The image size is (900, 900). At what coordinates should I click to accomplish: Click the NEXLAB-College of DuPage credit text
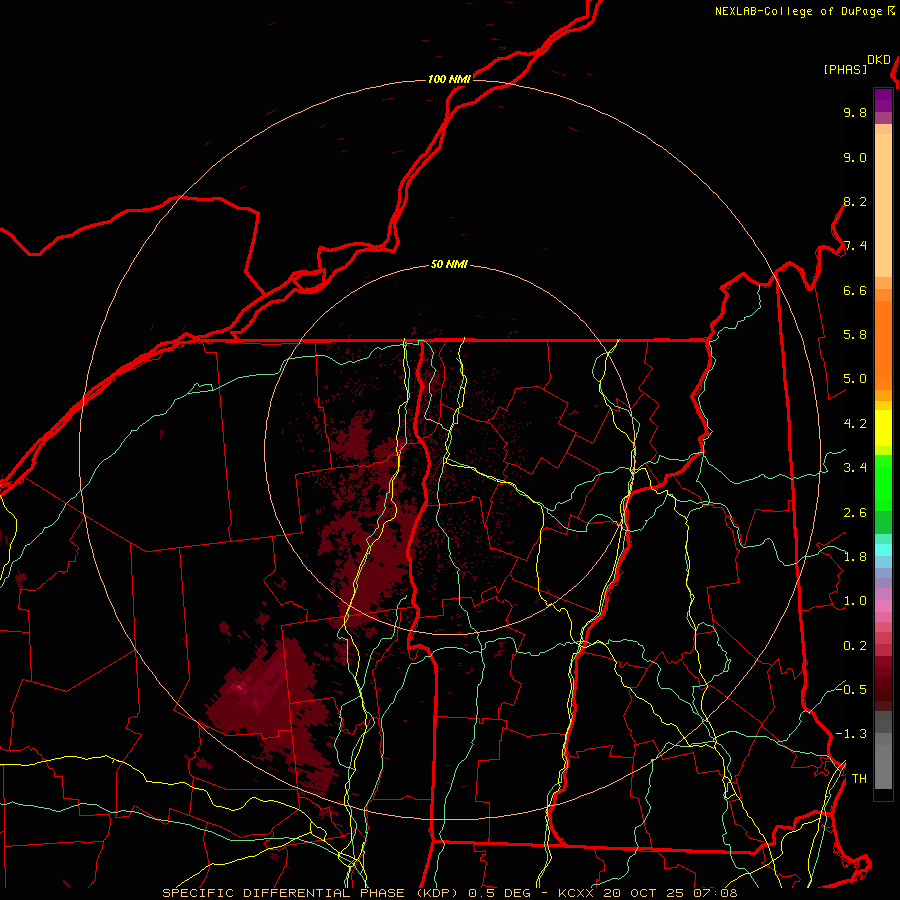tap(798, 11)
